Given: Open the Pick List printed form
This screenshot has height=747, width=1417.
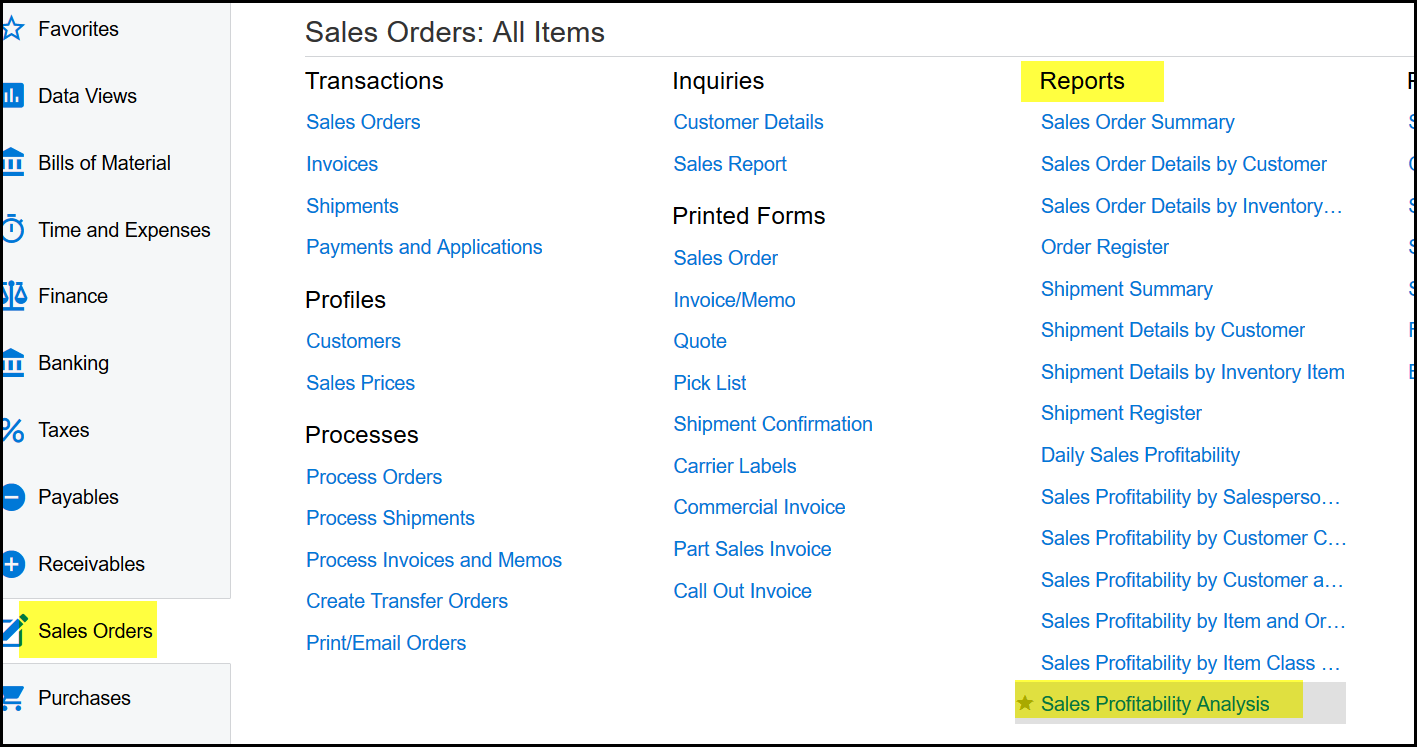Looking at the screenshot, I should point(710,383).
